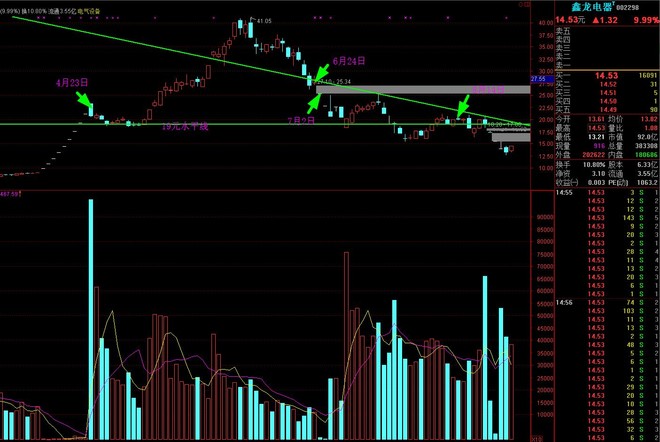This screenshot has width=660, height=442.
Task: Click the green arrow under the 4月23日 label
Action: (83, 99)
